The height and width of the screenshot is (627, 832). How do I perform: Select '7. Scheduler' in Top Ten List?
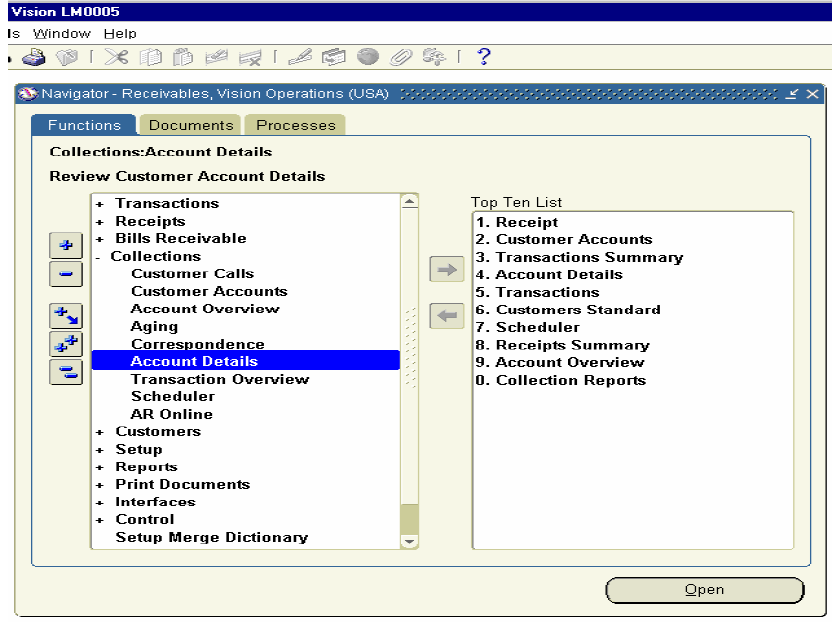pyautogui.click(x=527, y=327)
